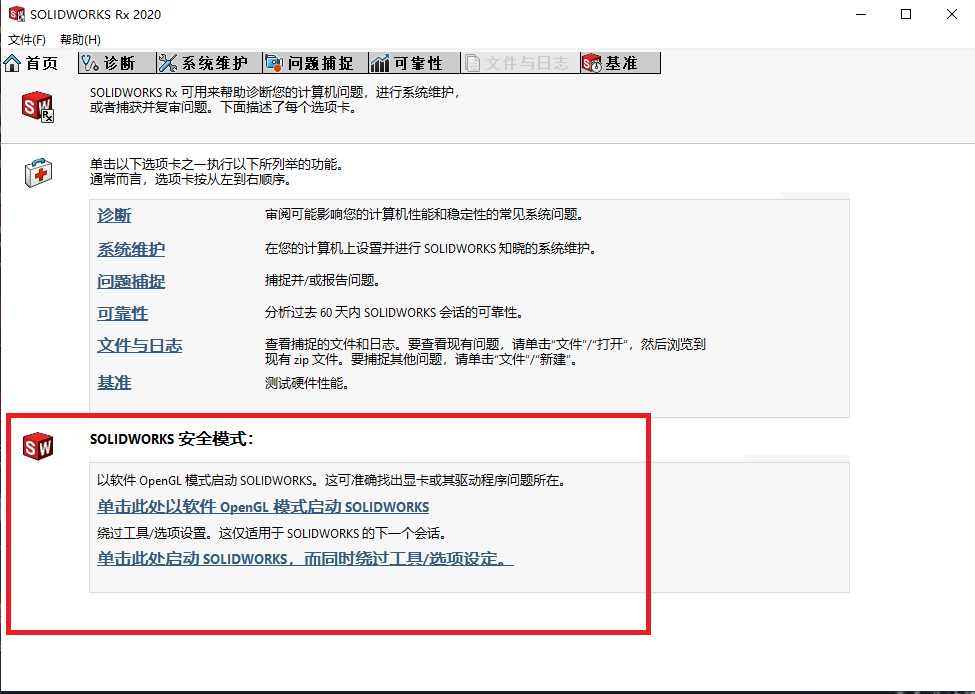This screenshot has height=694, width=975.
Task: Switch to the 可靠性 tab
Action: (414, 63)
